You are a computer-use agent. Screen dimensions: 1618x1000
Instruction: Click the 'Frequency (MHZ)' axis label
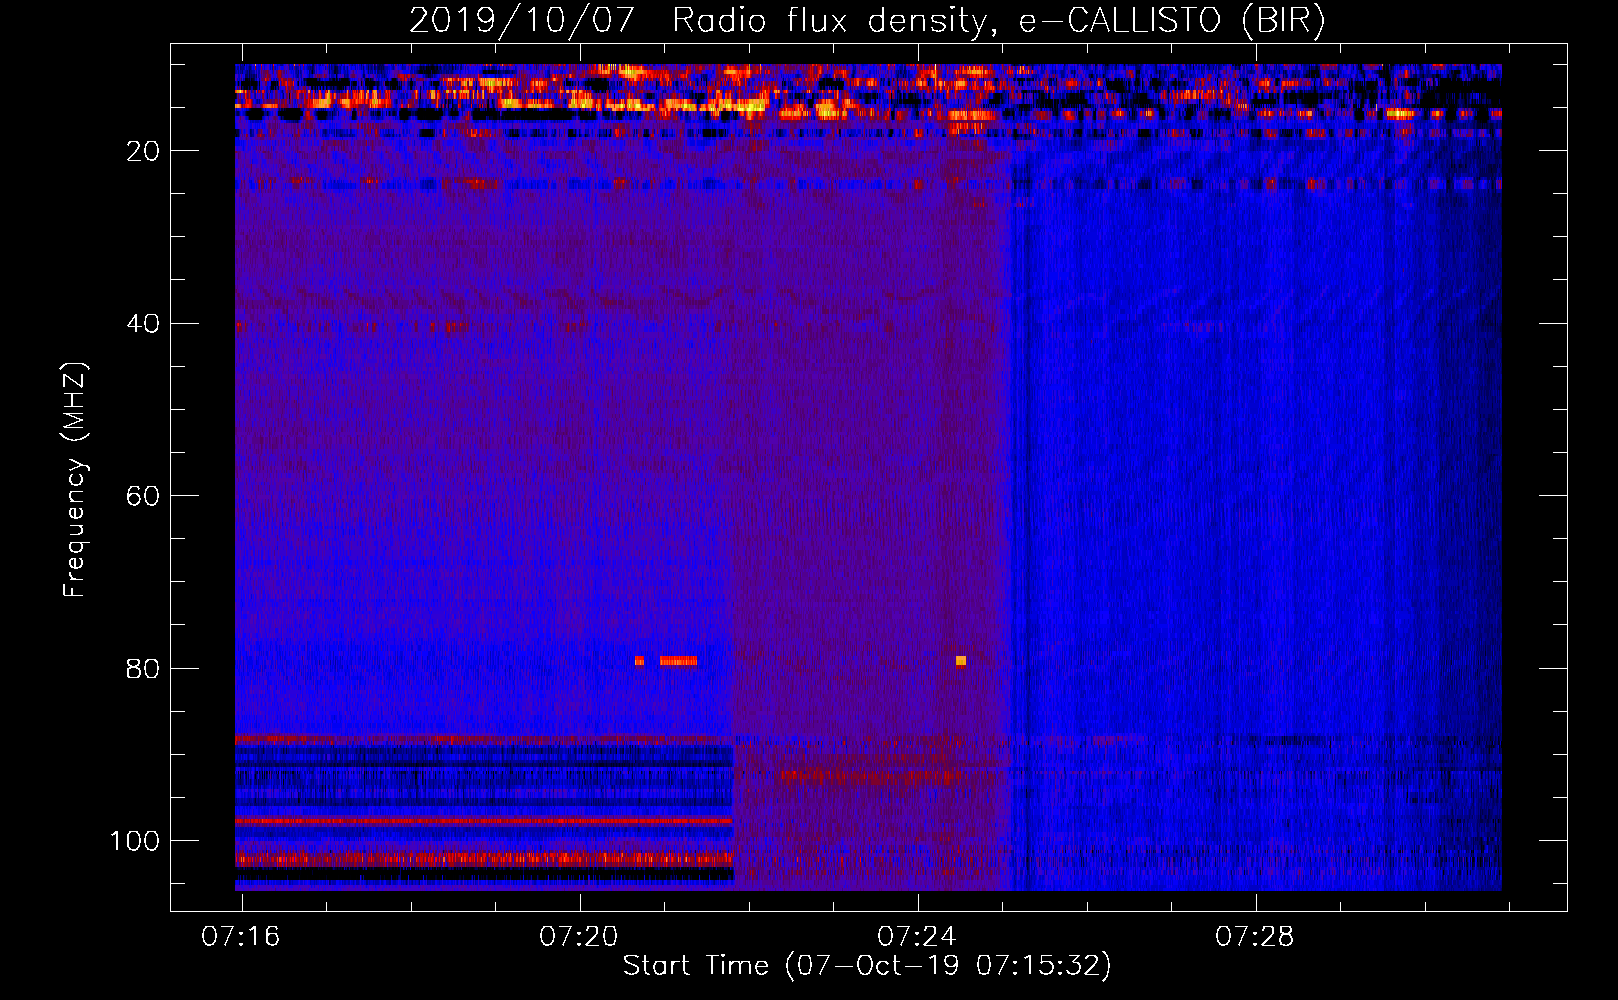pos(75,479)
